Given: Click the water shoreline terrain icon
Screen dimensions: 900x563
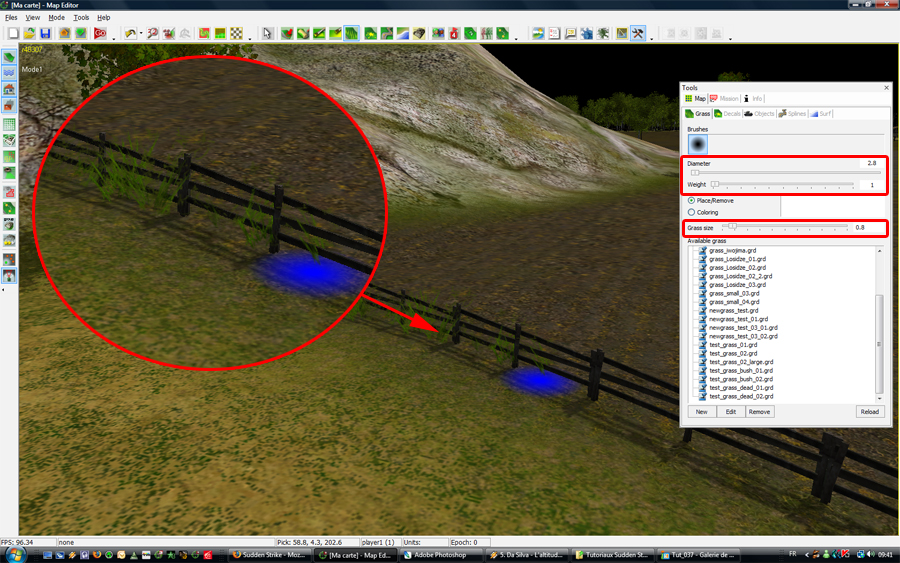Looking at the screenshot, I should click(403, 33).
